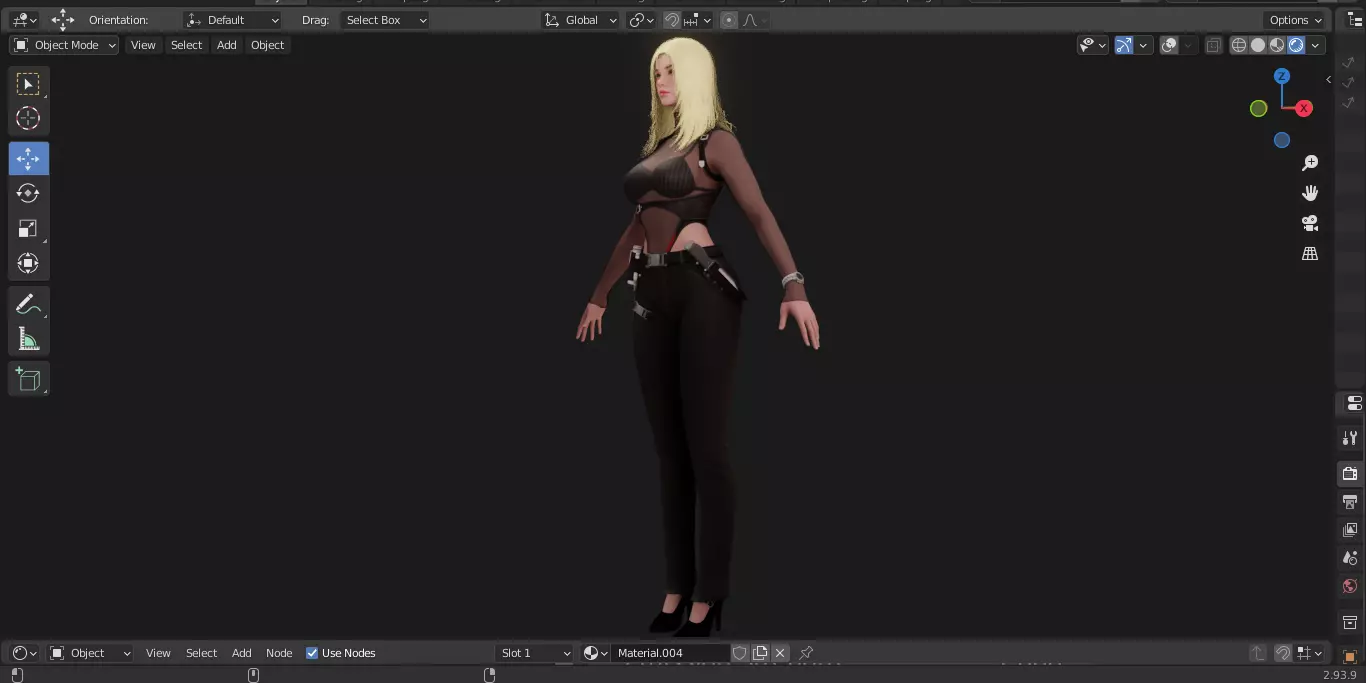Click the Z axis on navigation gizmo

coord(1282,76)
